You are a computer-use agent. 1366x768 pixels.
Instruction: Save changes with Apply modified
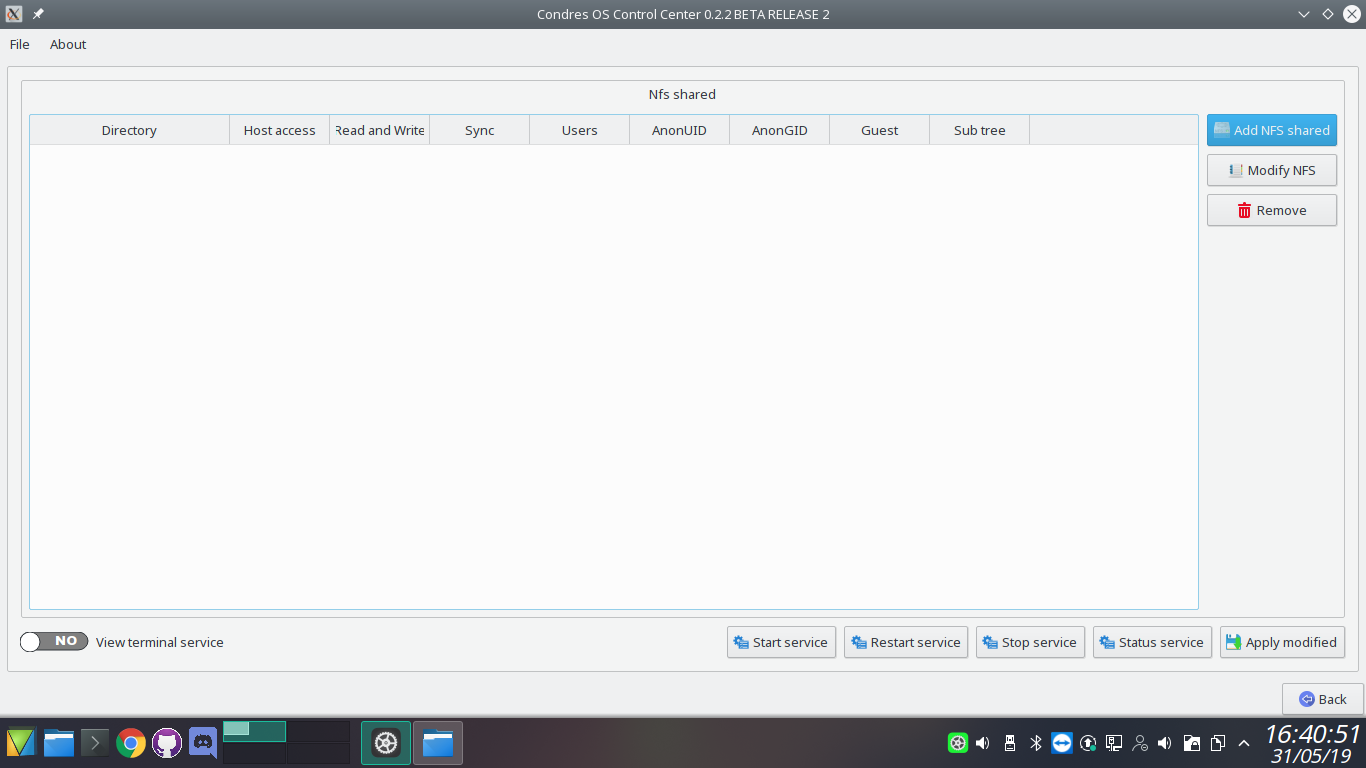(x=1281, y=642)
